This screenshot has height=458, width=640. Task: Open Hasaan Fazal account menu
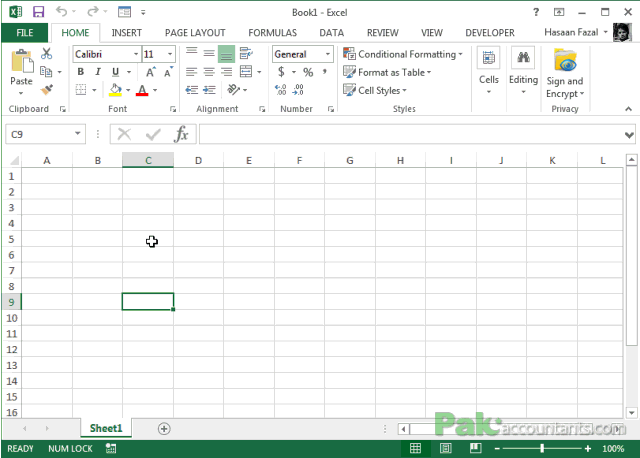pos(576,32)
